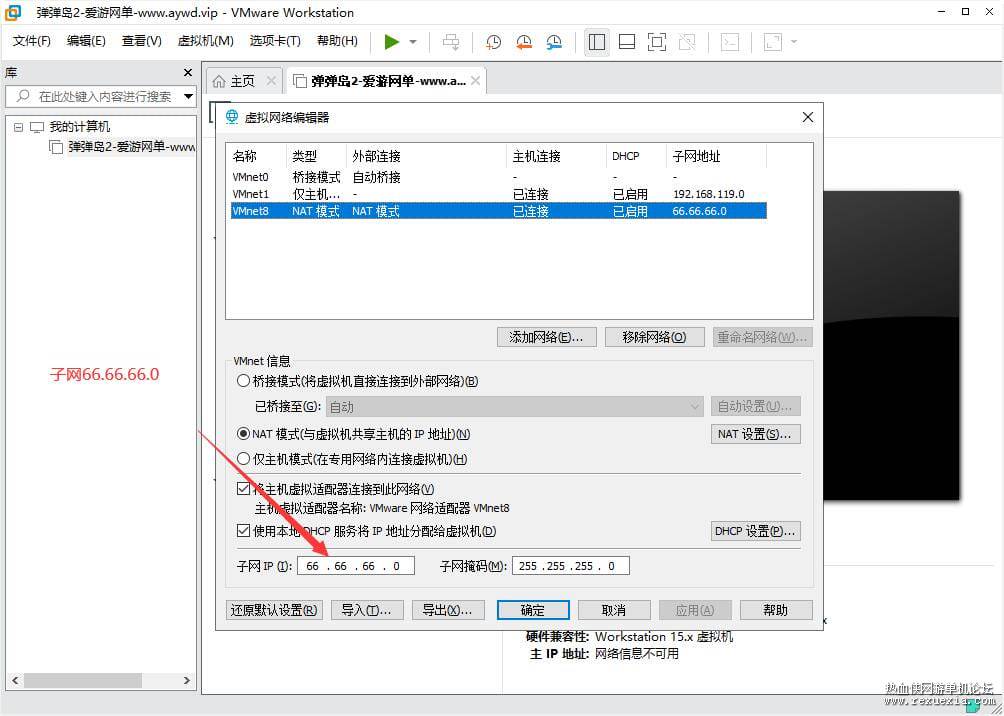The height and width of the screenshot is (716, 1004).
Task: Click the stretch guest display icon
Action: [773, 42]
